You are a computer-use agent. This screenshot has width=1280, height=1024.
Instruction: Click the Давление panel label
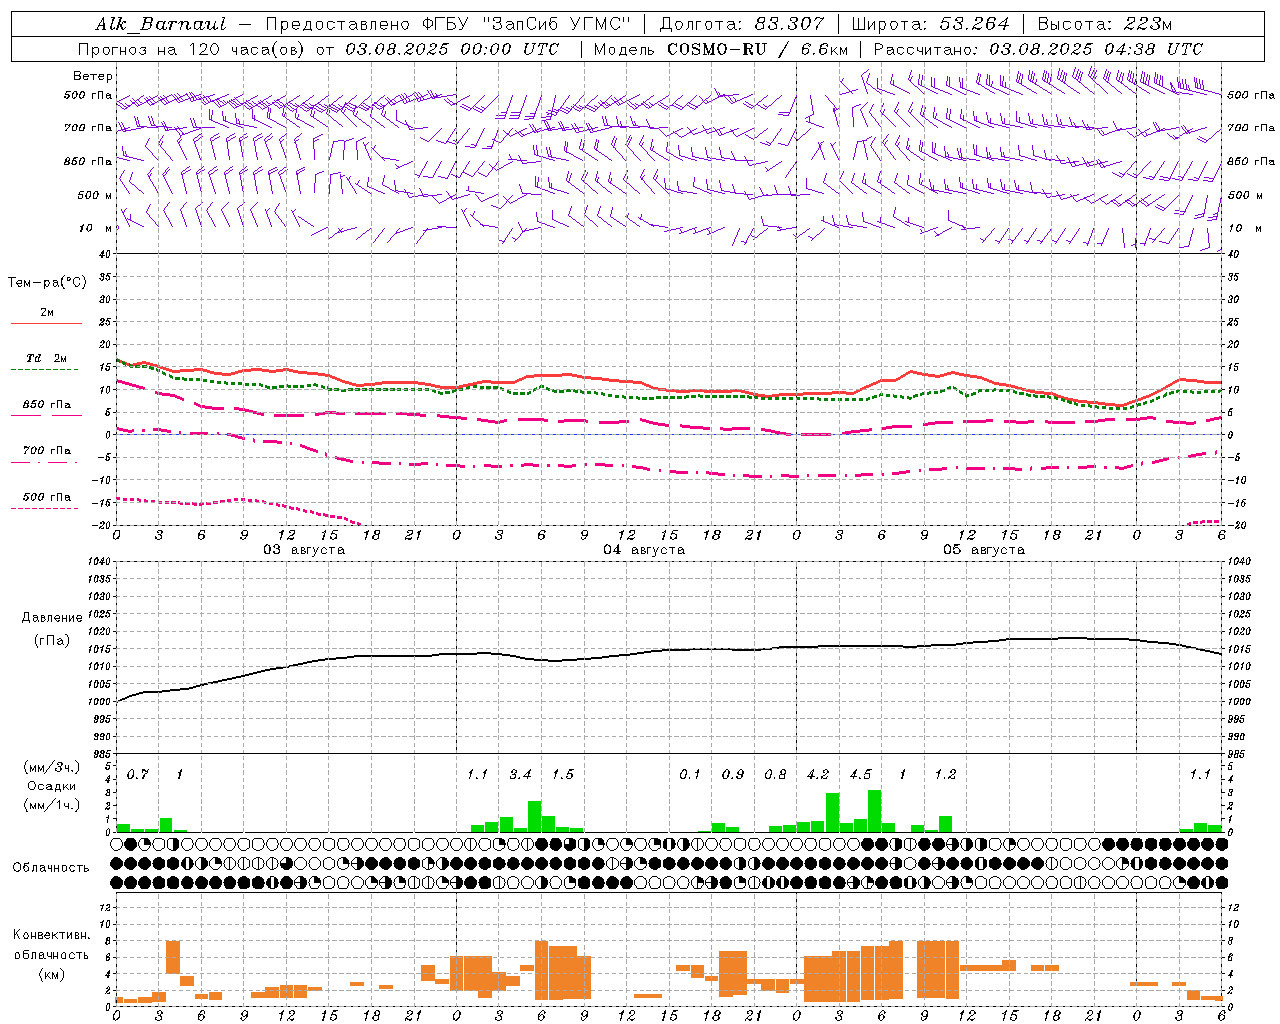(x=52, y=618)
